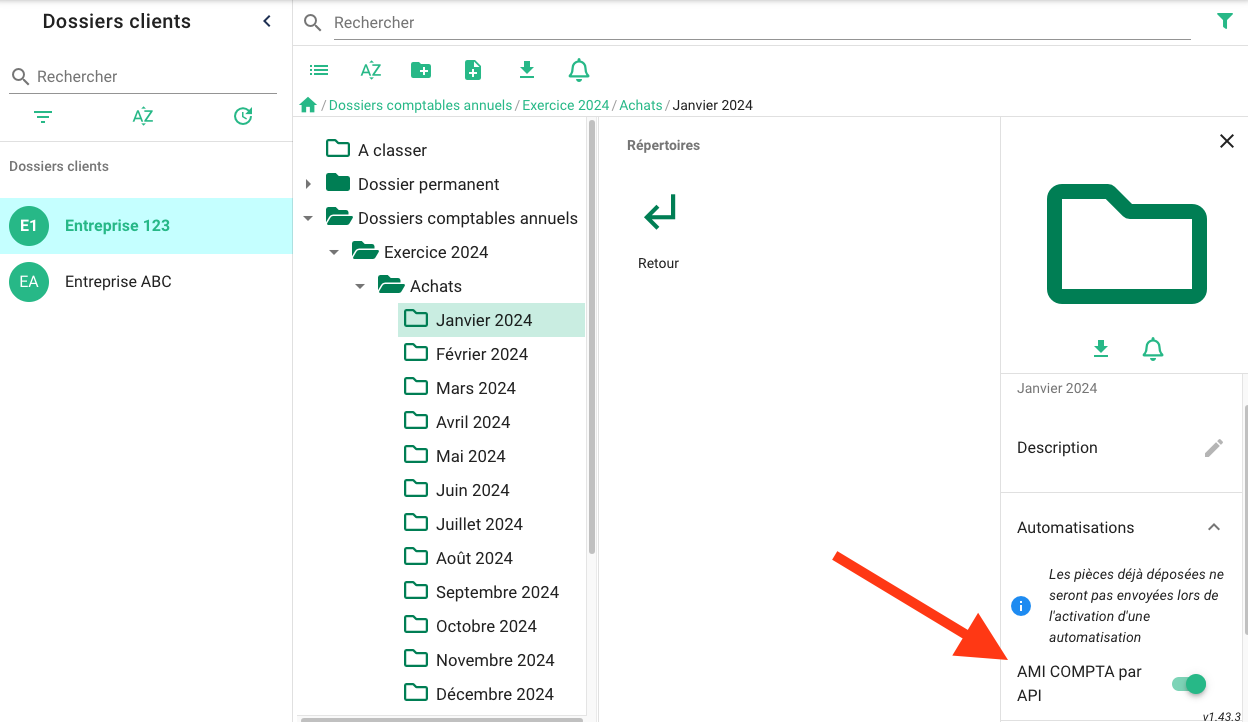
Task: Go to Achats in the breadcrumb
Action: tap(640, 105)
